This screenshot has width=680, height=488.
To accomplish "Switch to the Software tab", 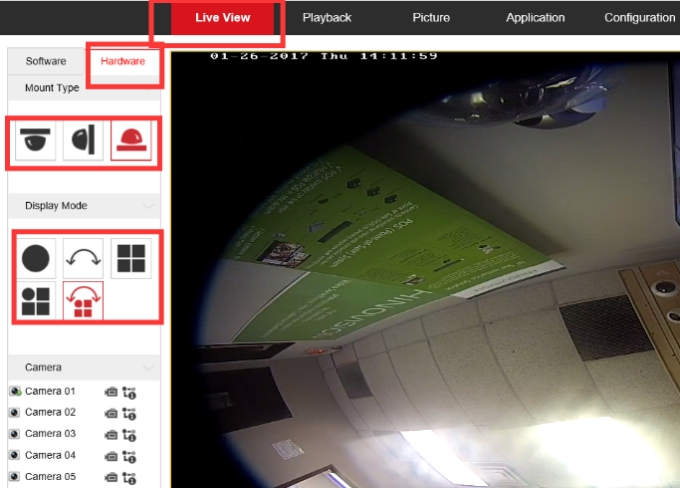I will [x=46, y=62].
